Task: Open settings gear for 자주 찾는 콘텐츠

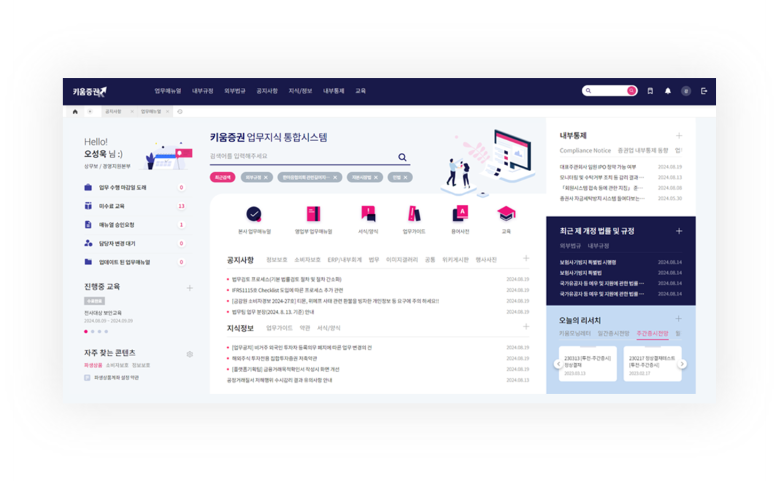Action: pyautogui.click(x=189, y=354)
